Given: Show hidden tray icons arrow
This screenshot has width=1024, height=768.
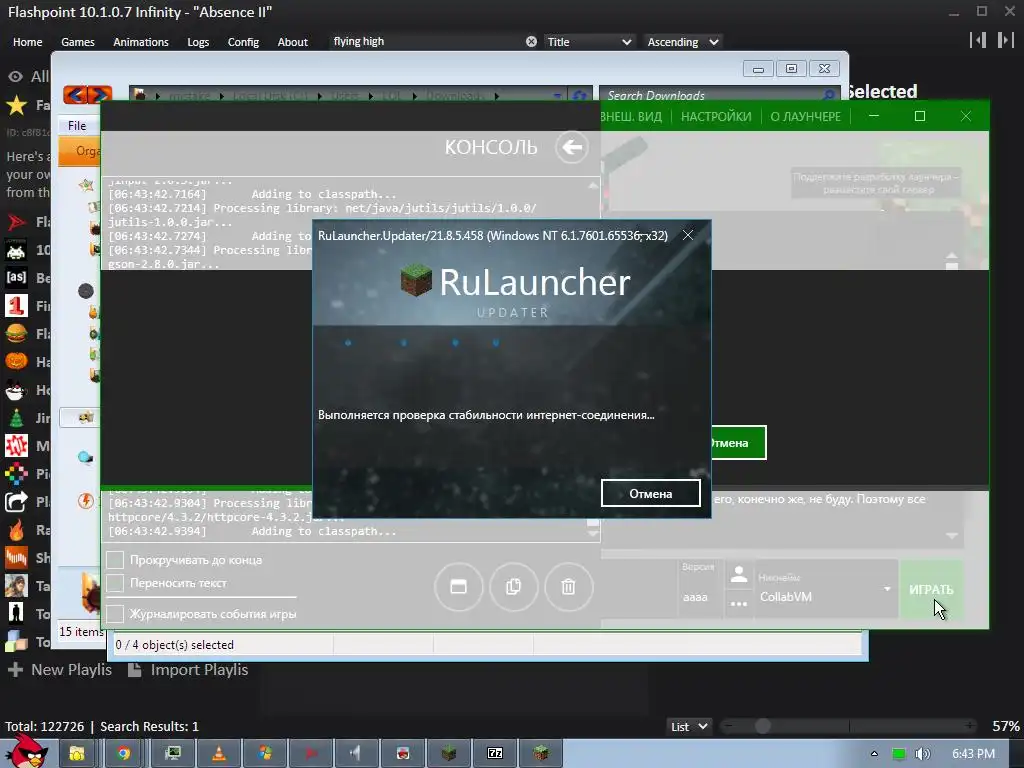Looking at the screenshot, I should (x=874, y=754).
